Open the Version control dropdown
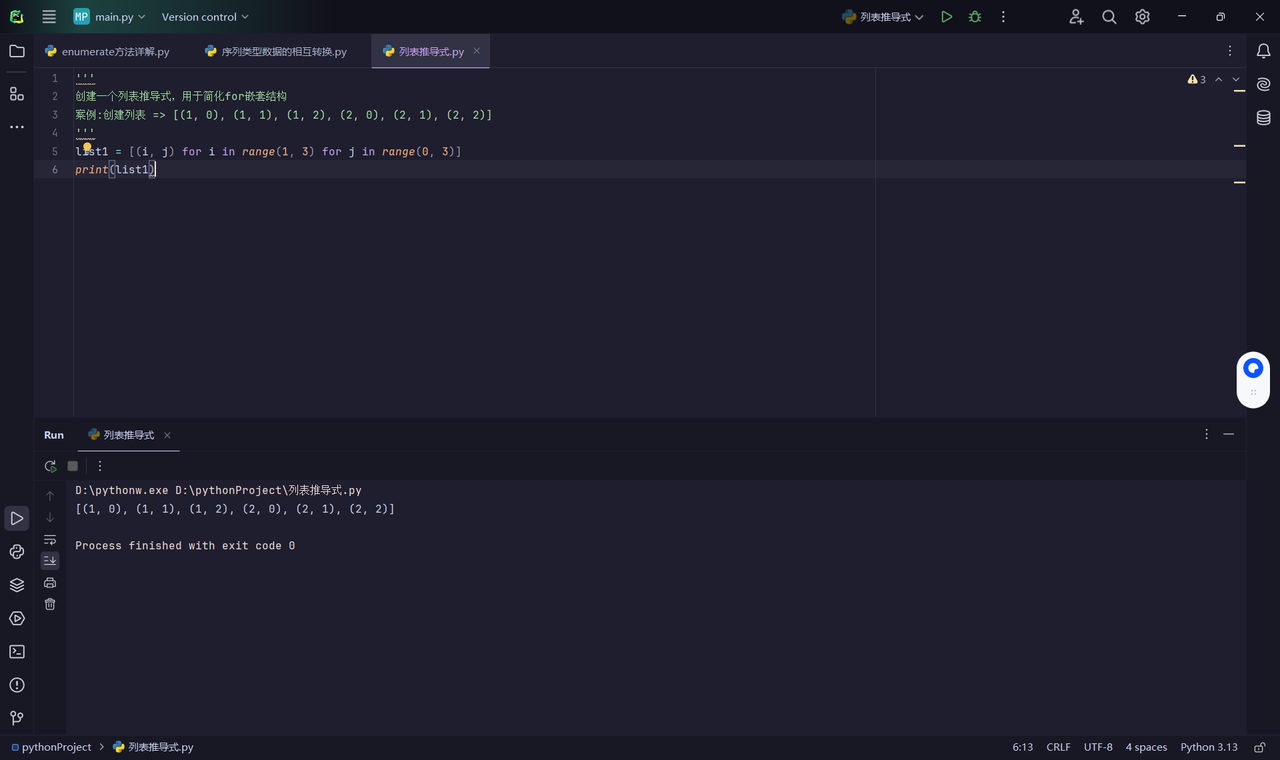The height and width of the screenshot is (760, 1280). [205, 17]
